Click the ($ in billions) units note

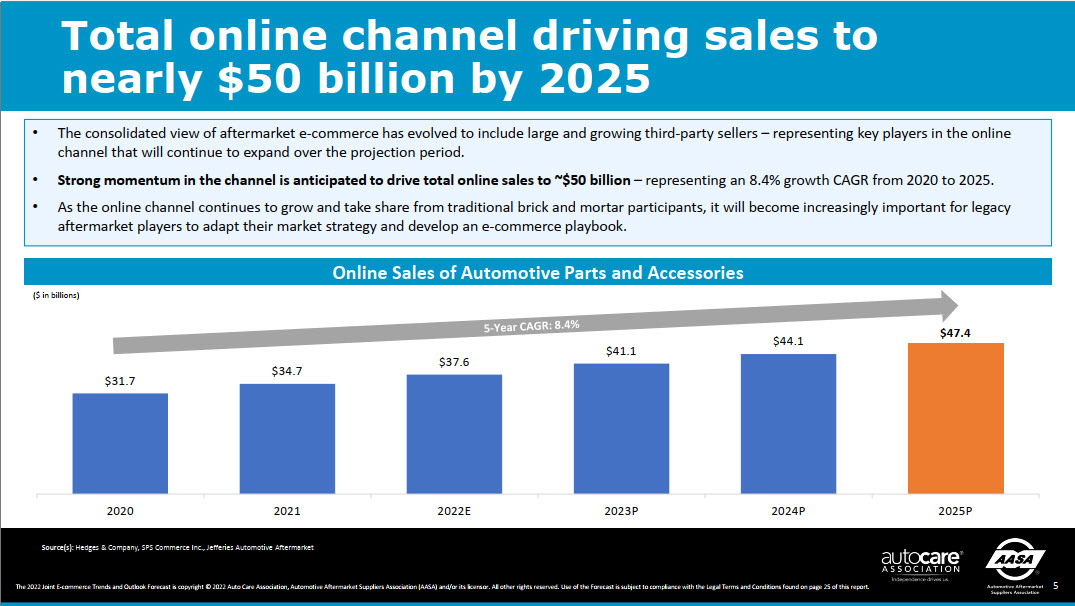(50, 295)
